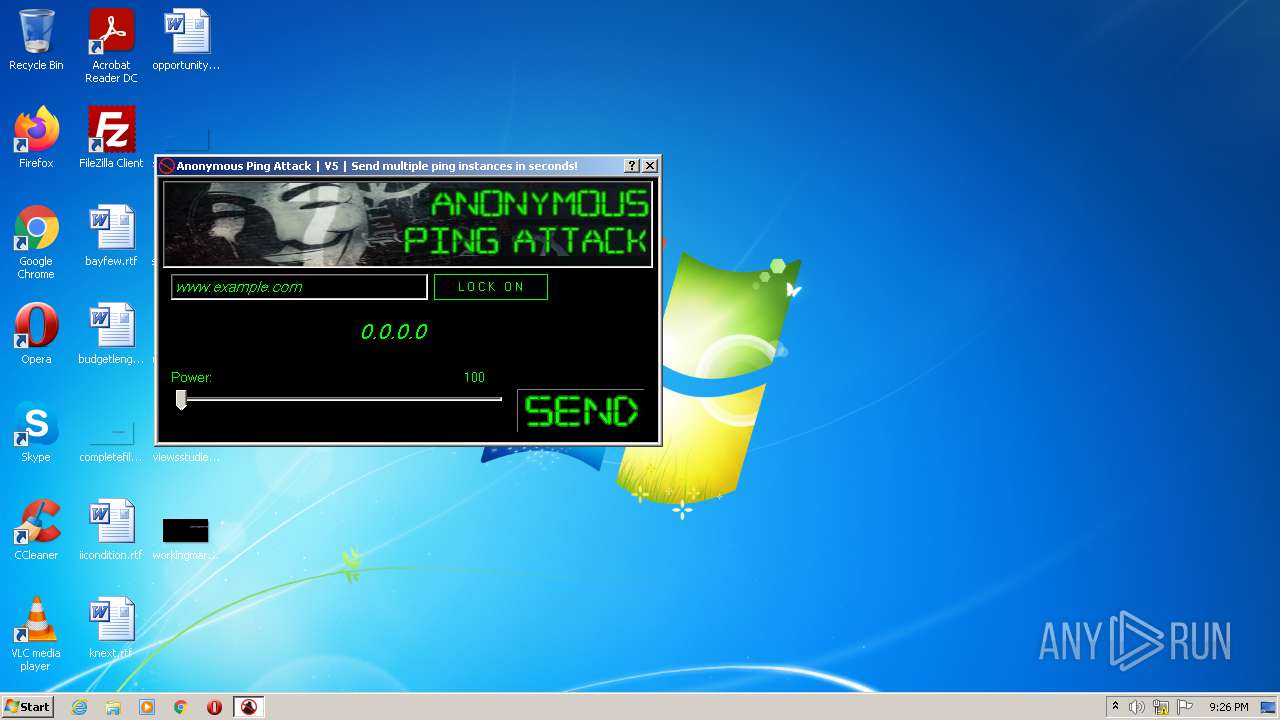Click the Anonymous Ping Attack banner image
The width and height of the screenshot is (1280, 720).
tap(408, 224)
